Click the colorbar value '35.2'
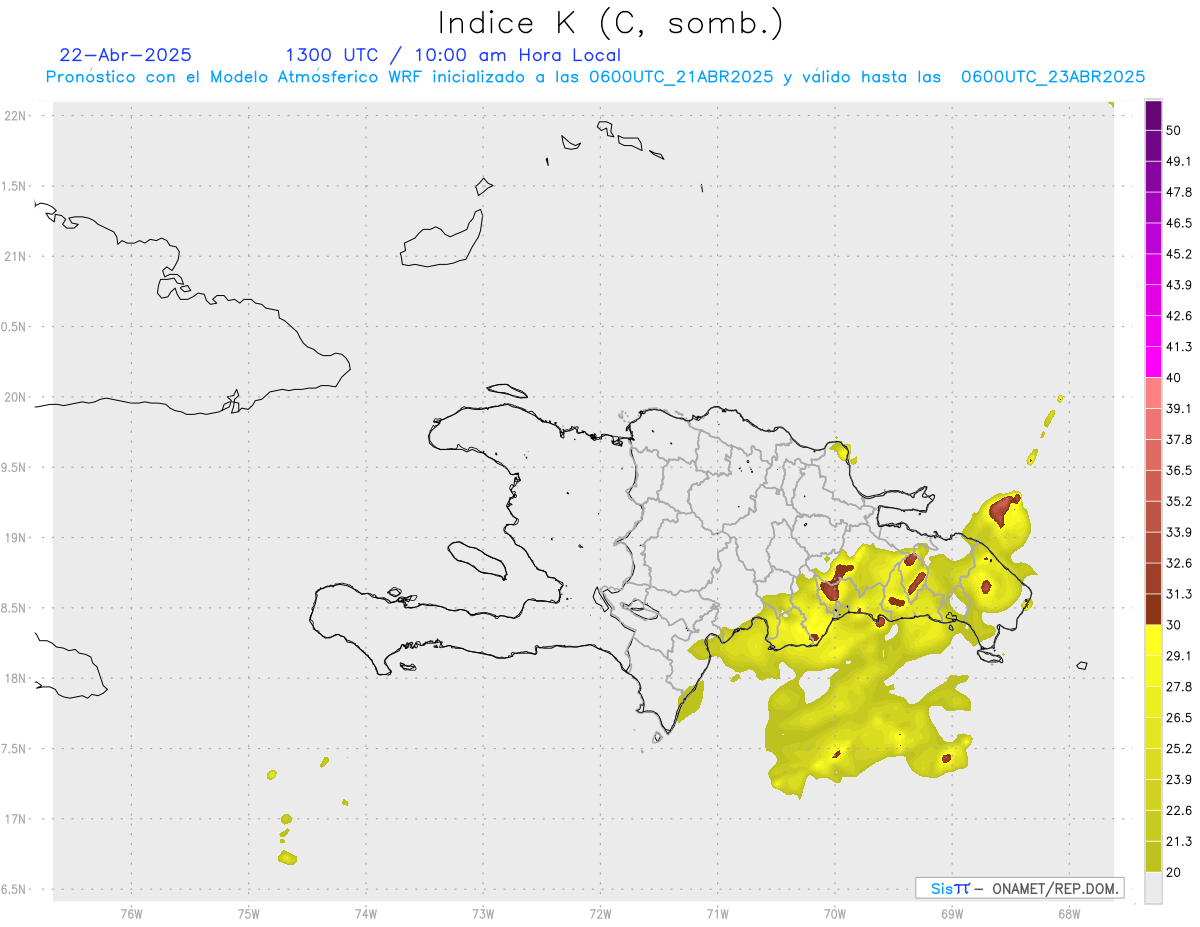The width and height of the screenshot is (1200, 927). click(x=1179, y=501)
